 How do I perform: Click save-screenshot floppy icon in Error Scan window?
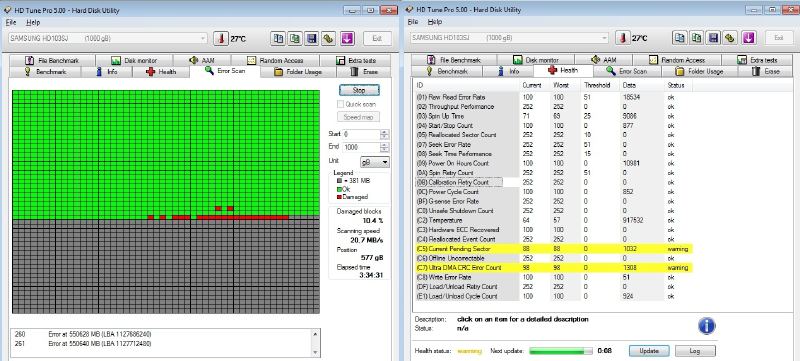(312, 38)
